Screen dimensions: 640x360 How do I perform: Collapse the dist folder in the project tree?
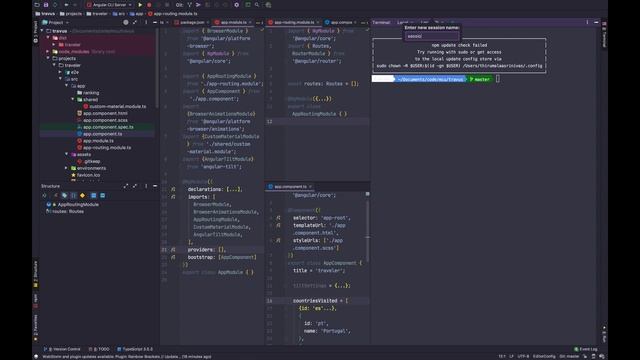click(x=48, y=38)
